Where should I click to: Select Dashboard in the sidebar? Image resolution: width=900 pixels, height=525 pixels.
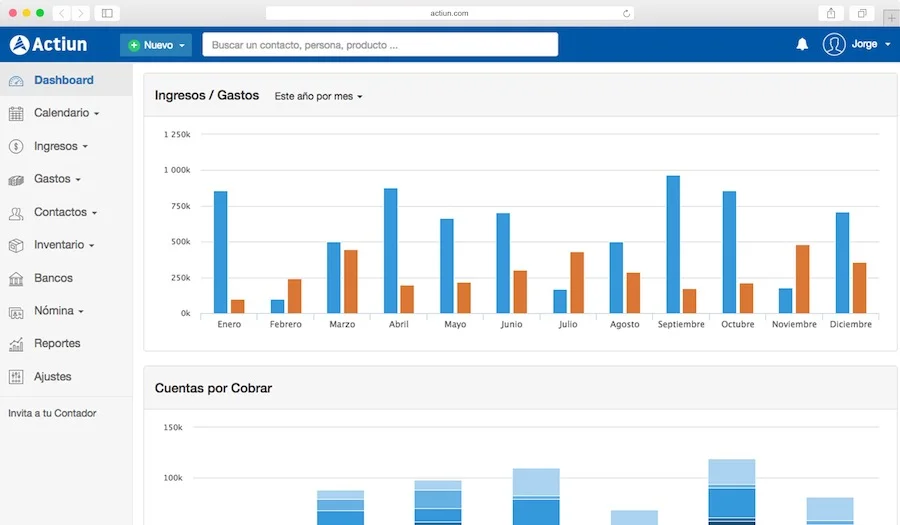point(66,80)
